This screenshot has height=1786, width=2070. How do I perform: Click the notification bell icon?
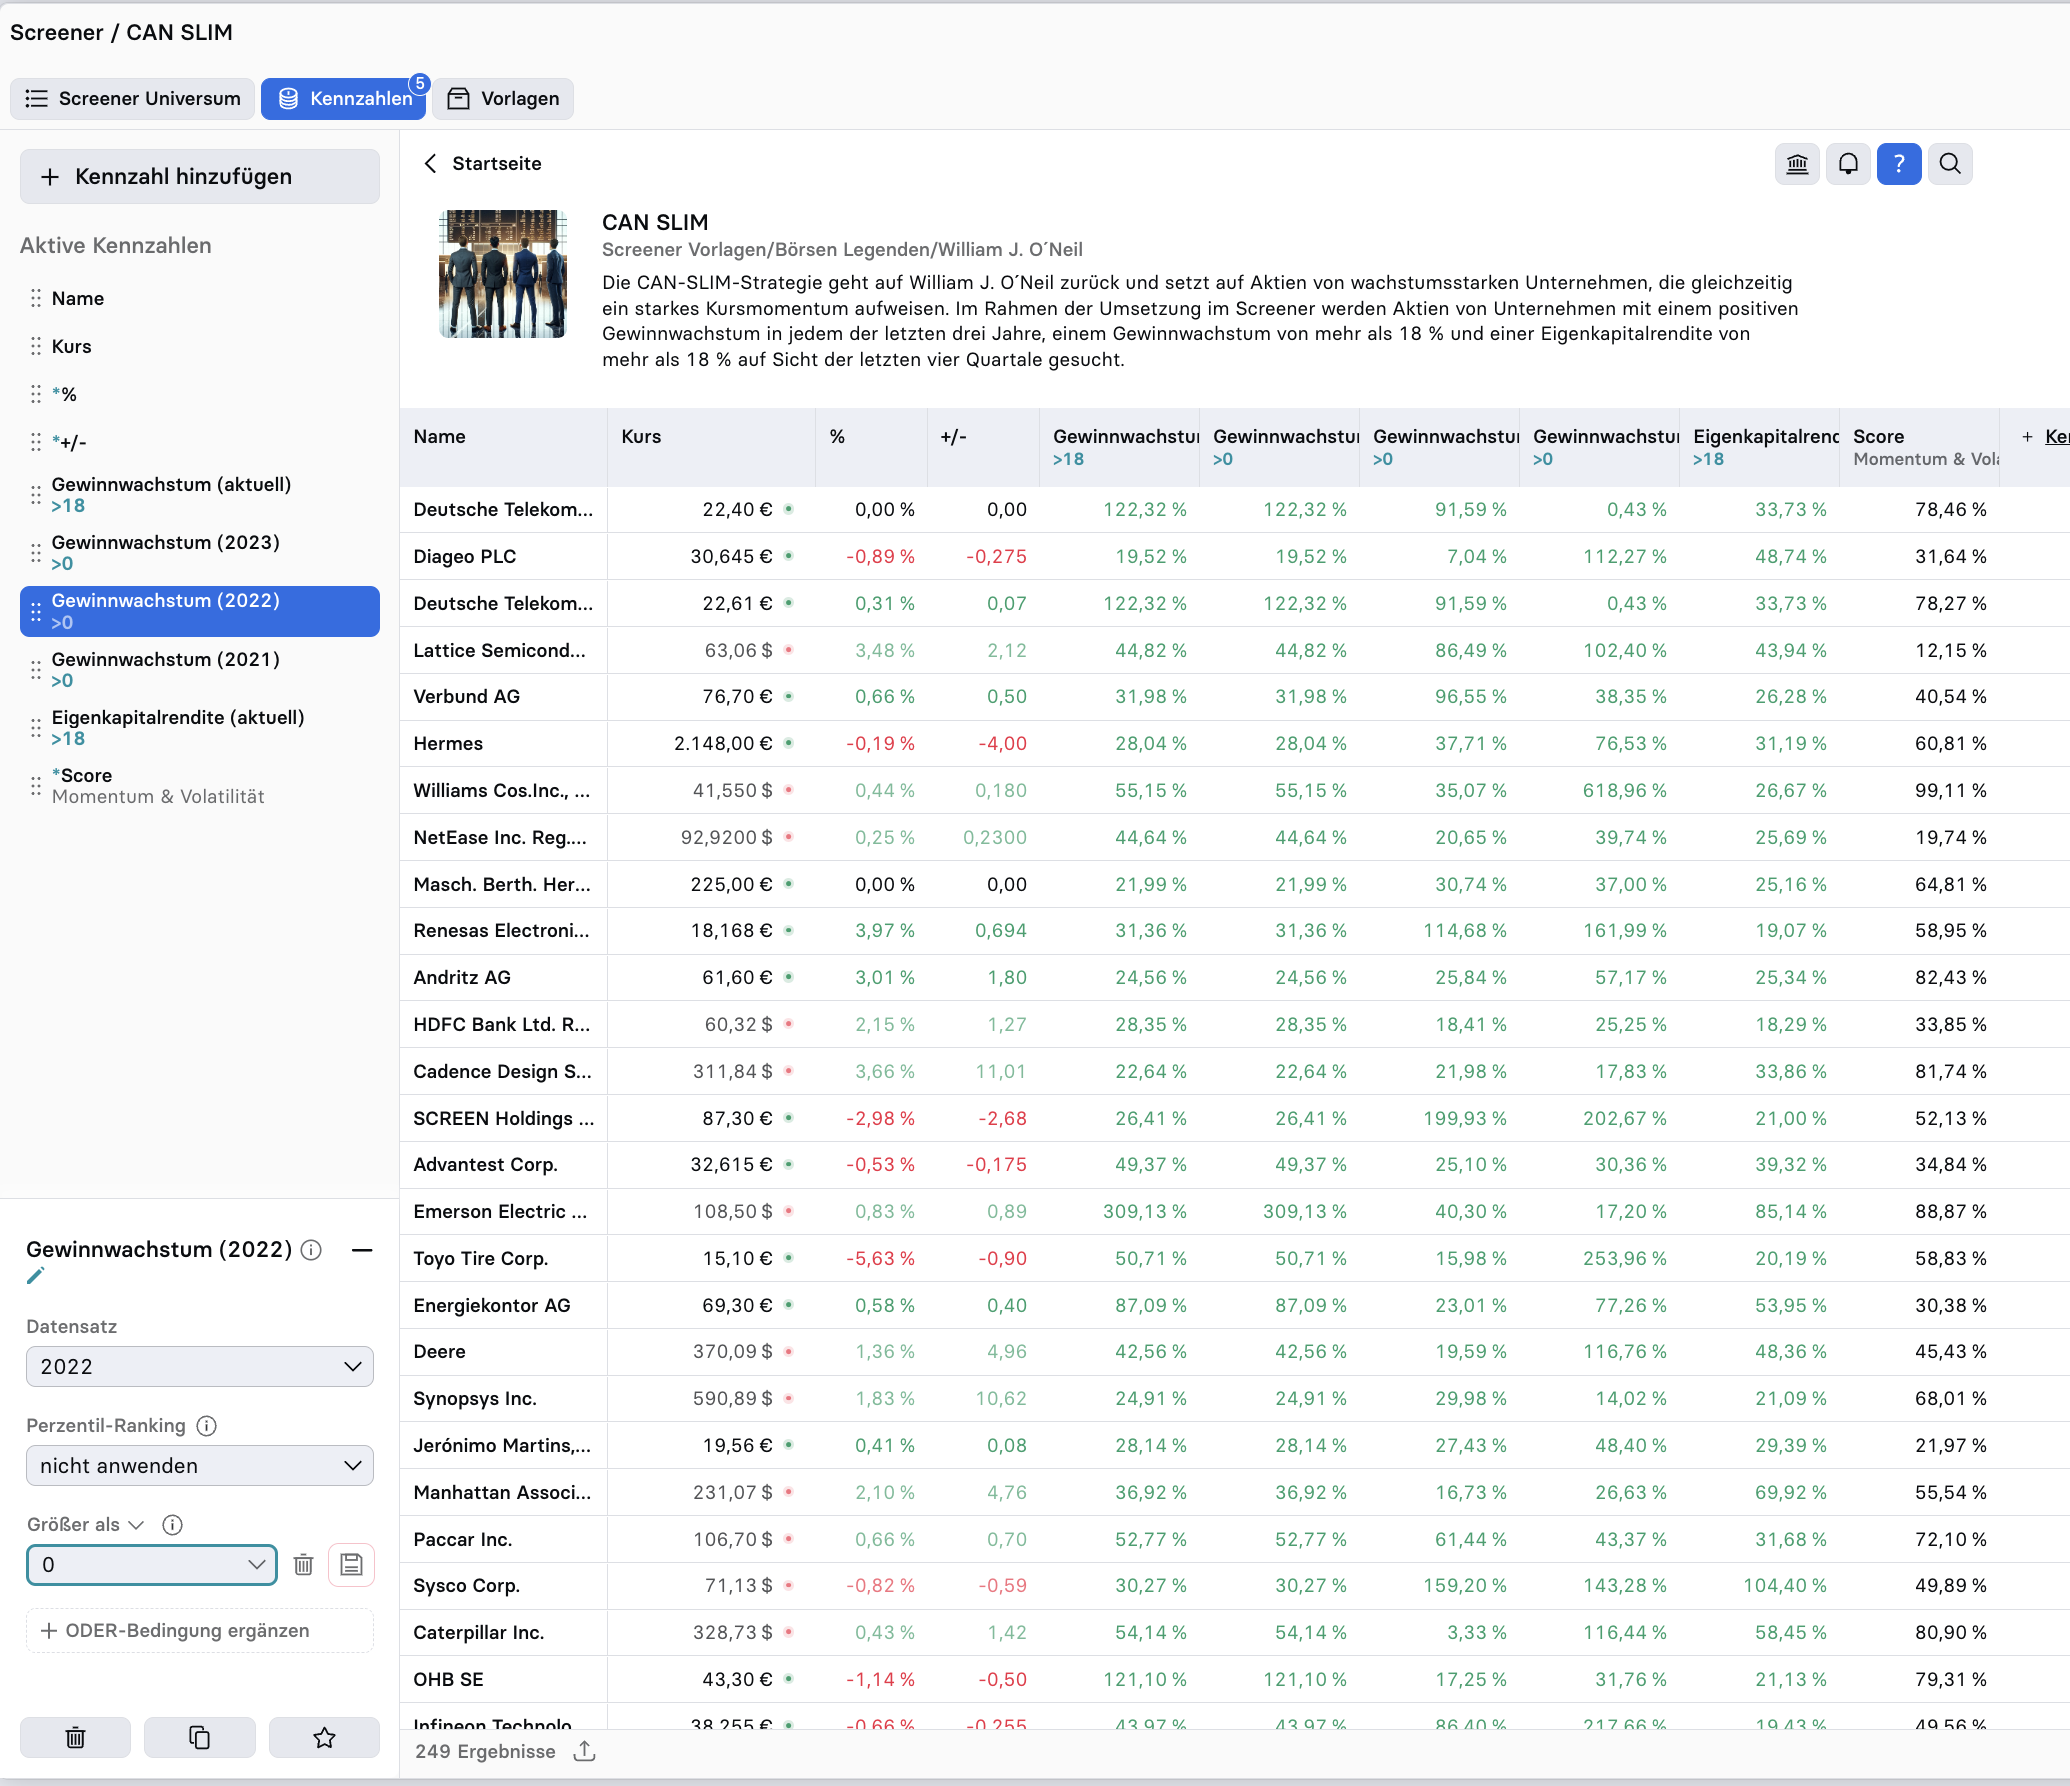click(x=1848, y=164)
